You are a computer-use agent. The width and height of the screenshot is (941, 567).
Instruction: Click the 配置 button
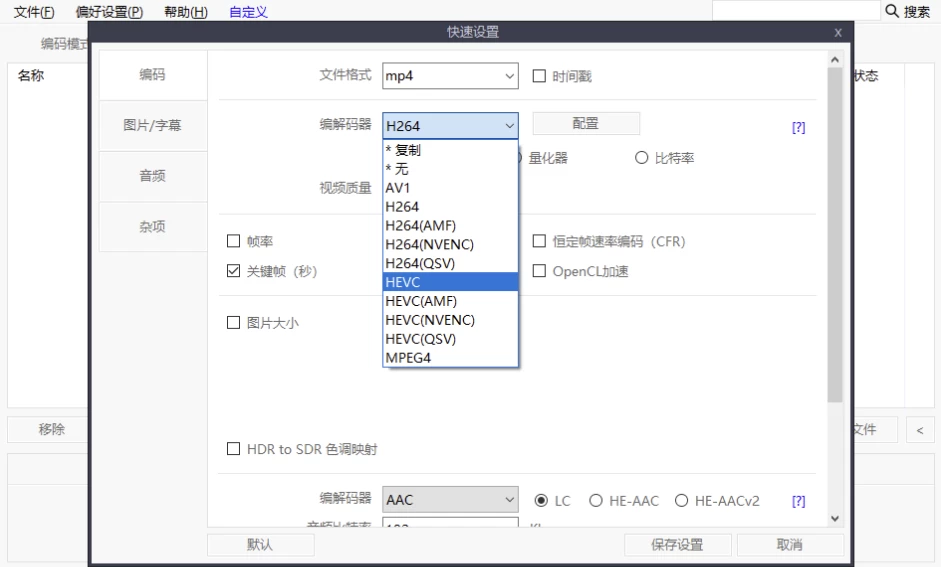click(x=585, y=124)
